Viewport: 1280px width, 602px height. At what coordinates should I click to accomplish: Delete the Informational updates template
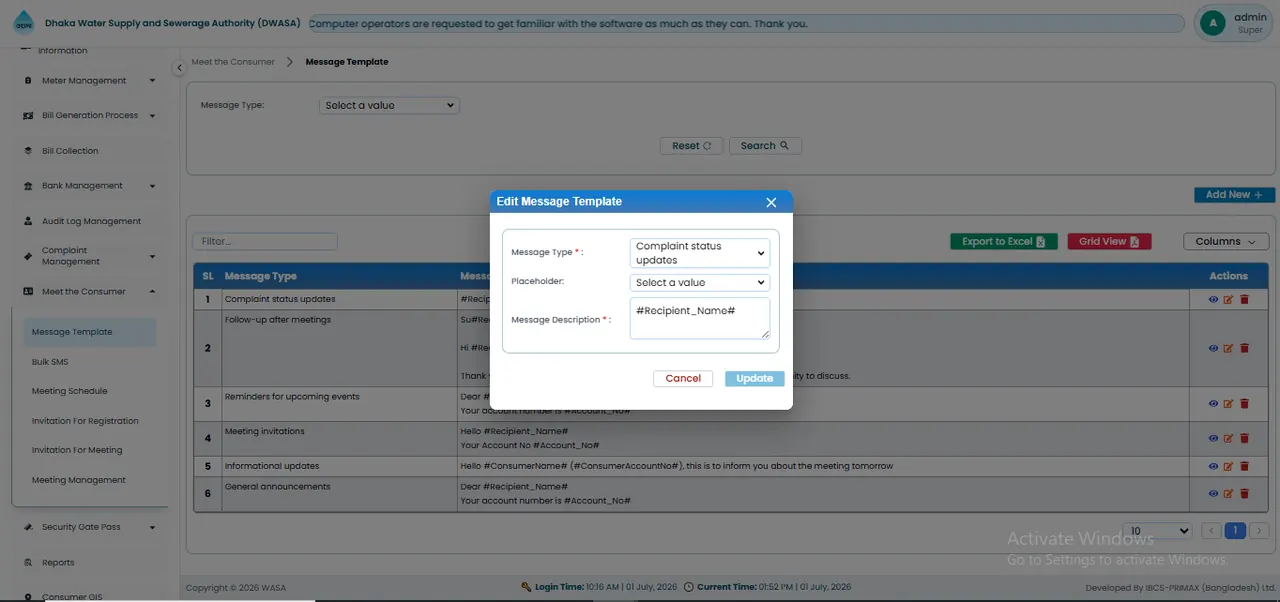pos(1245,466)
